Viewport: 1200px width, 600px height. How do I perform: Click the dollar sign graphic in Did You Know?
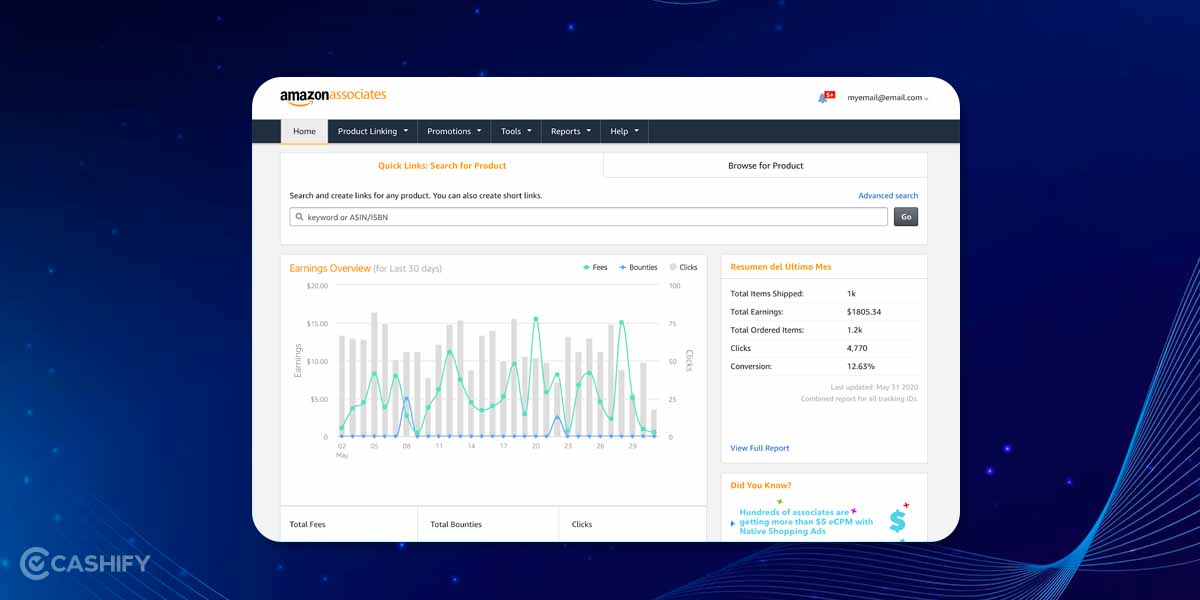(899, 518)
